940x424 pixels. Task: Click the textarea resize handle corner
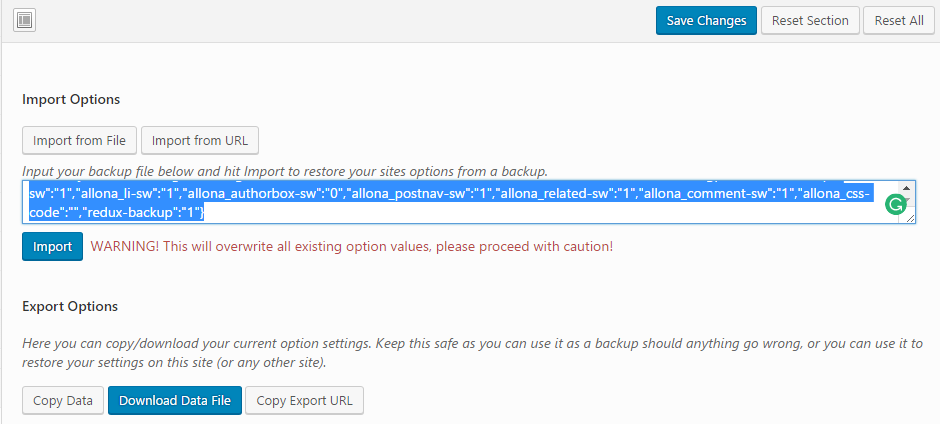[x=910, y=217]
